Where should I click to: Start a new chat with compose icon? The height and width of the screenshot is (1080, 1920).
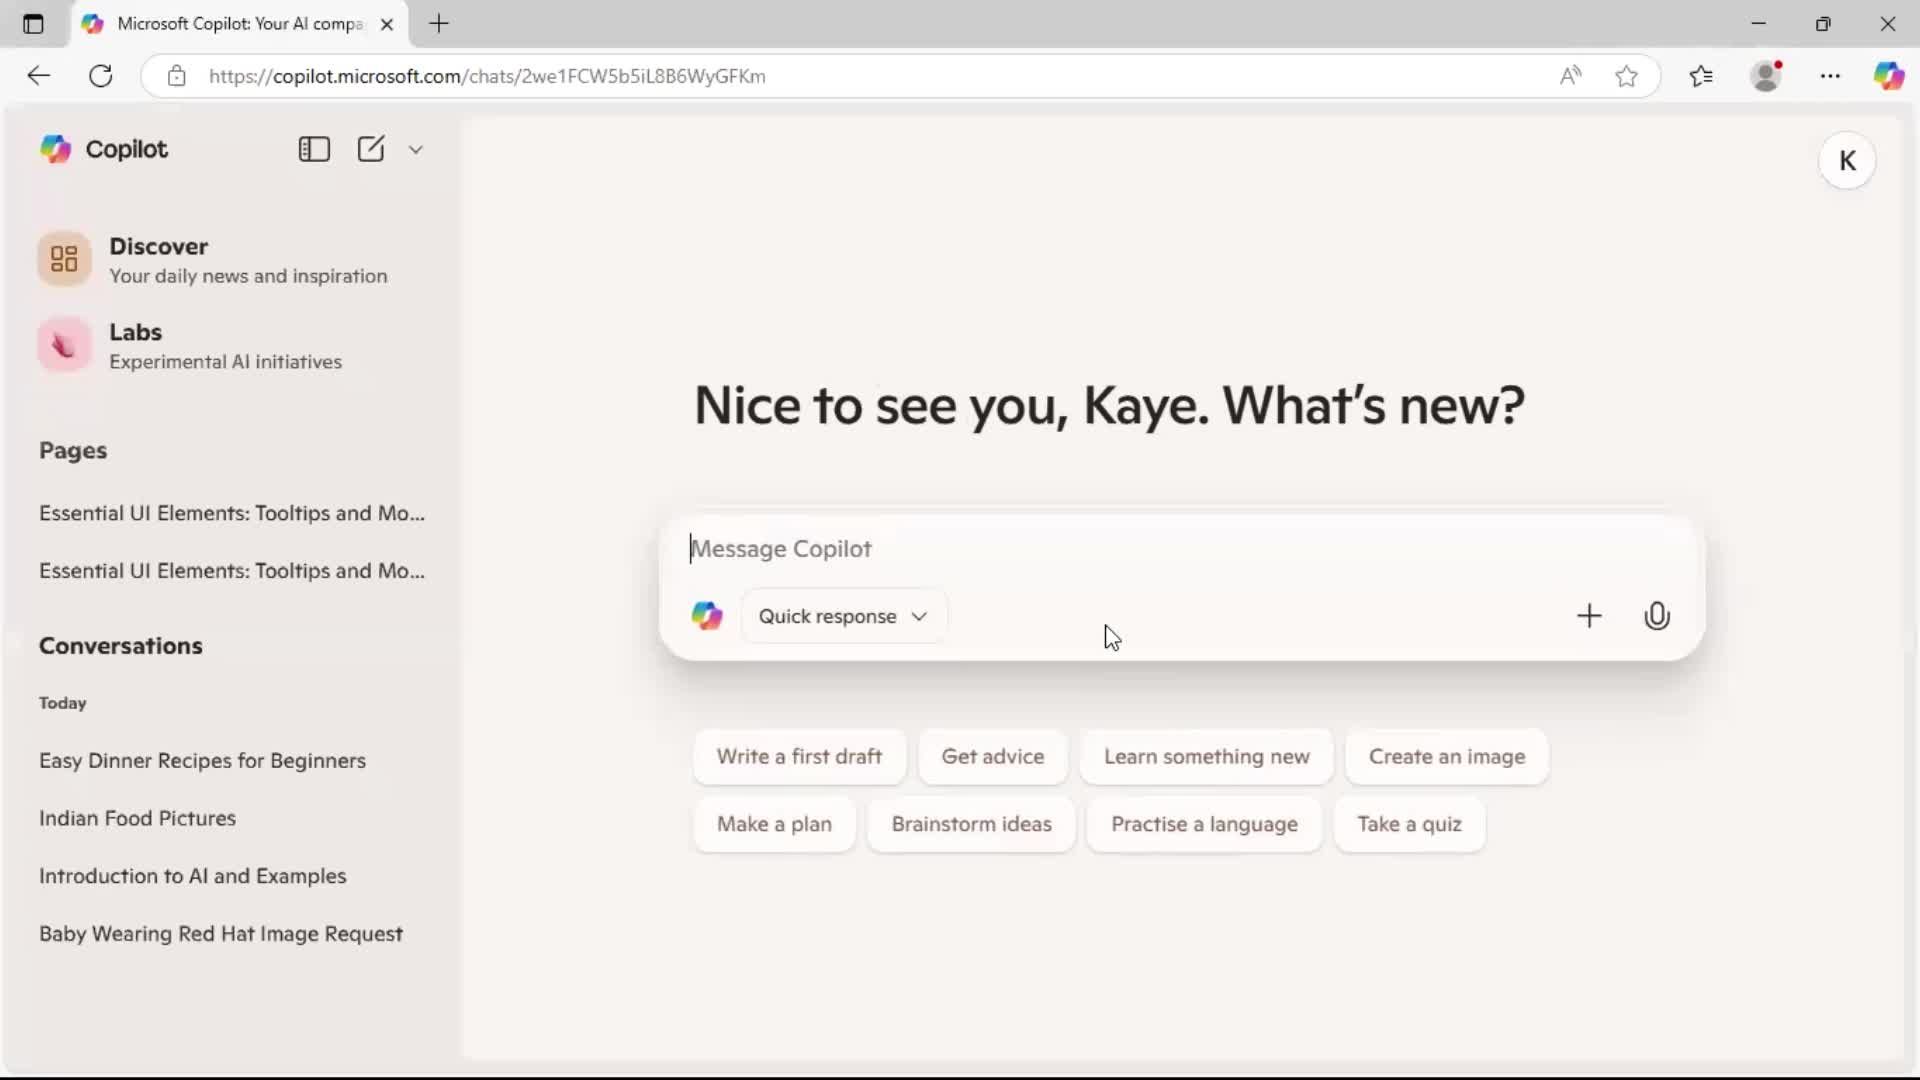point(371,149)
